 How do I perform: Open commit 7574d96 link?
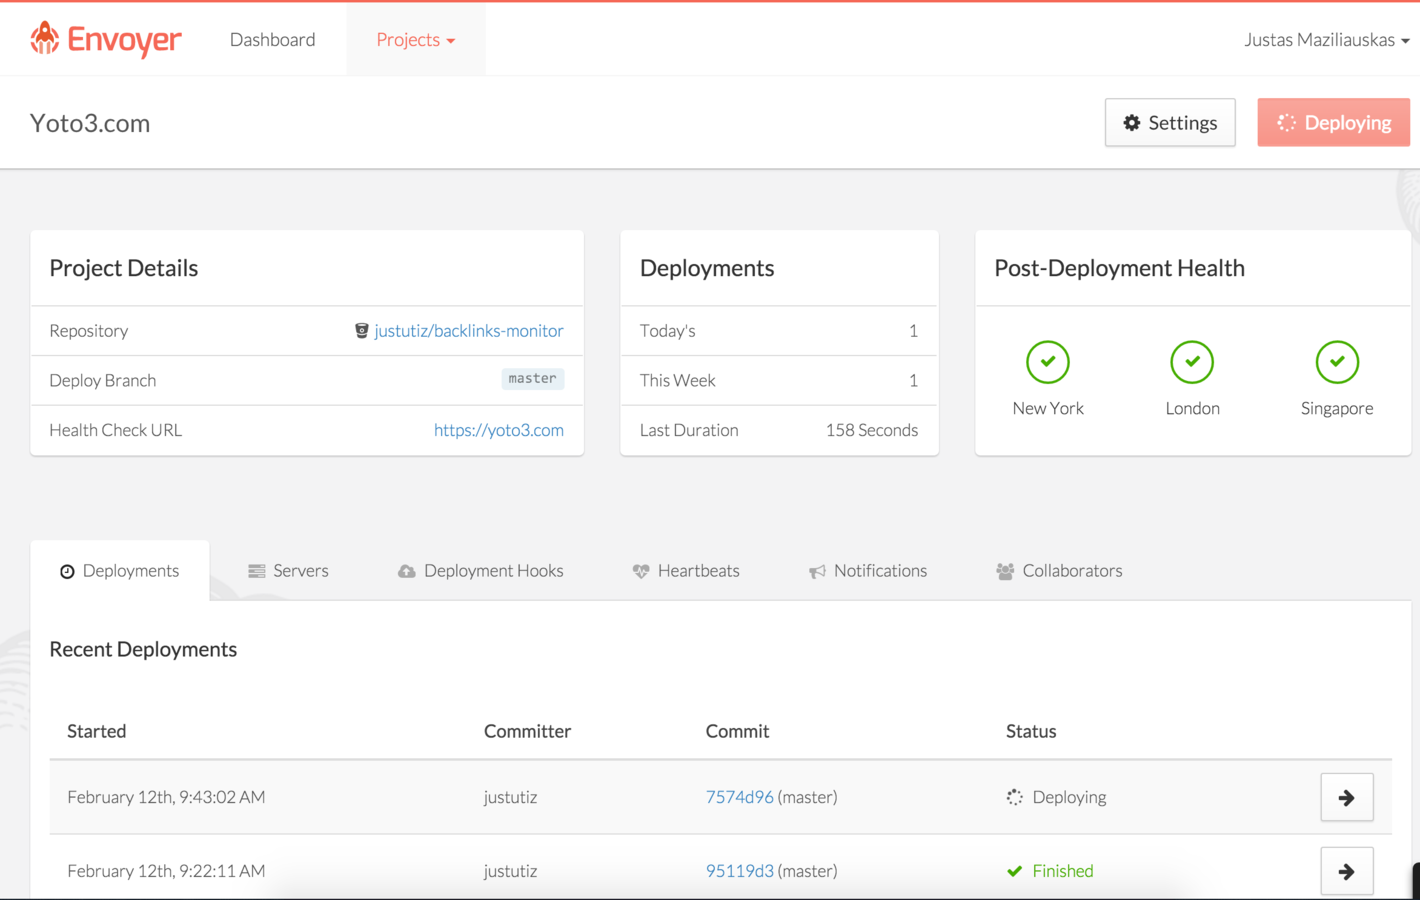click(x=739, y=797)
